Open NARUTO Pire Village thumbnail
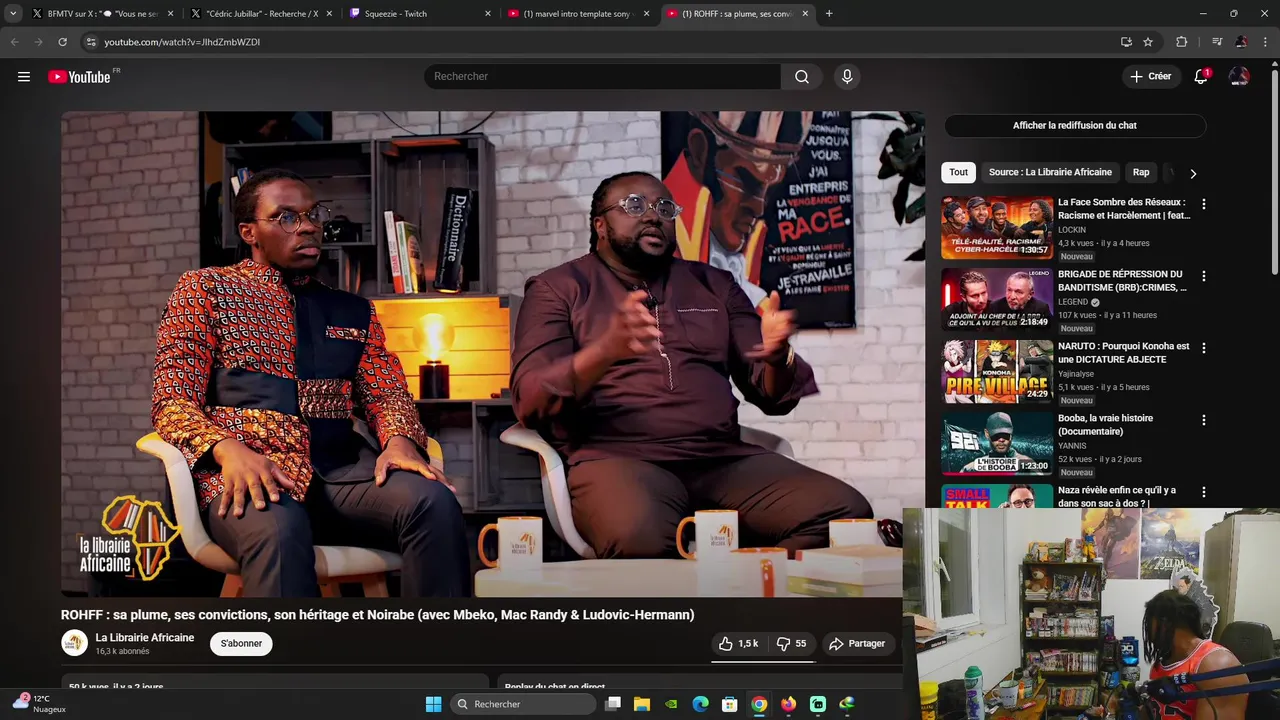Viewport: 1280px width, 720px height. [997, 372]
